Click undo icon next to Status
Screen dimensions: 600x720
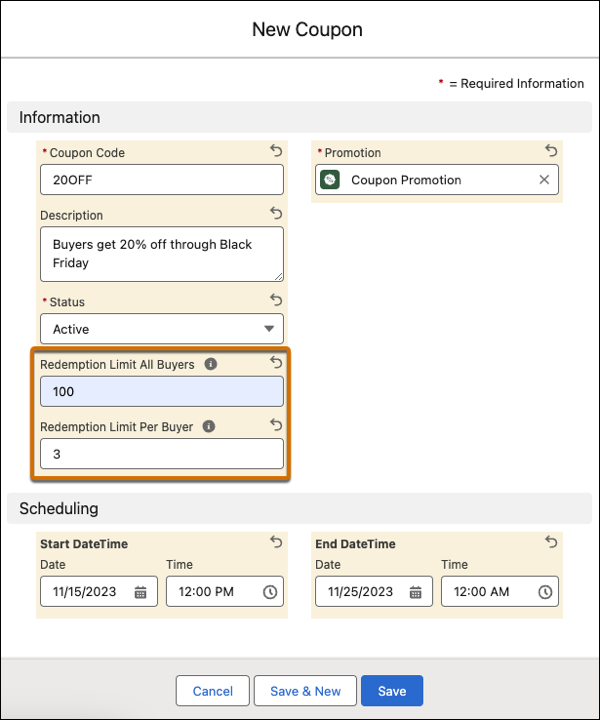[276, 300]
